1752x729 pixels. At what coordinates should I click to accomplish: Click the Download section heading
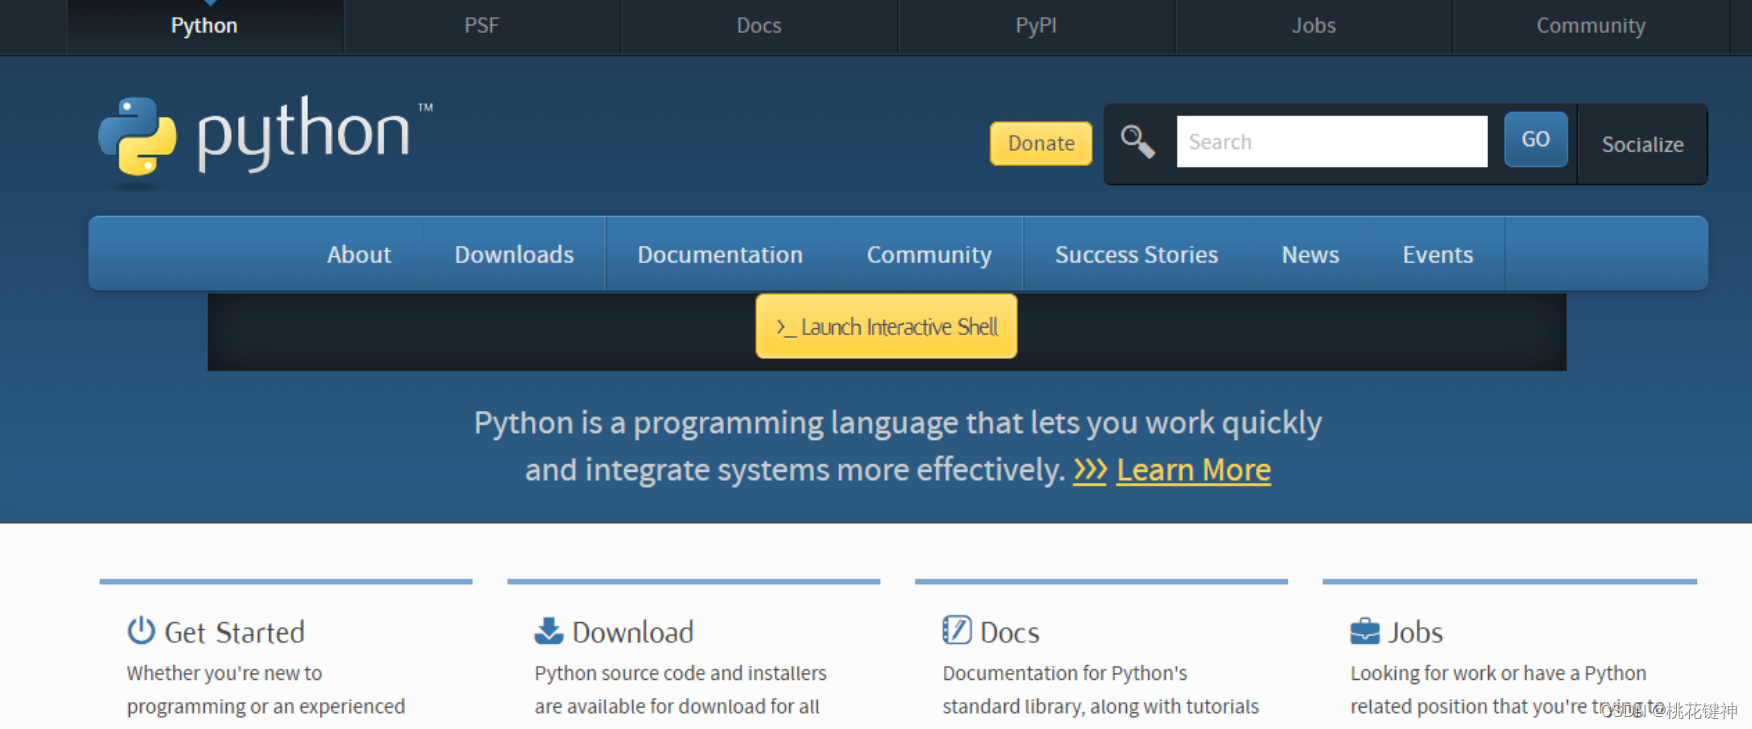click(x=632, y=632)
